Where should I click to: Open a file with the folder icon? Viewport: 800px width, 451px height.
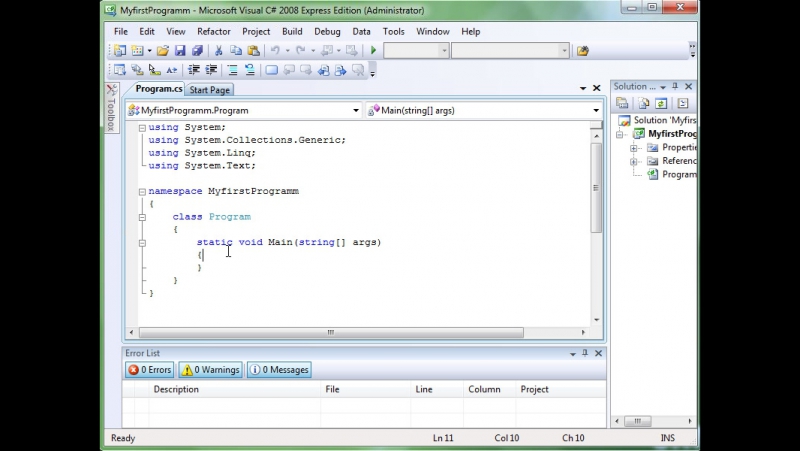click(163, 51)
